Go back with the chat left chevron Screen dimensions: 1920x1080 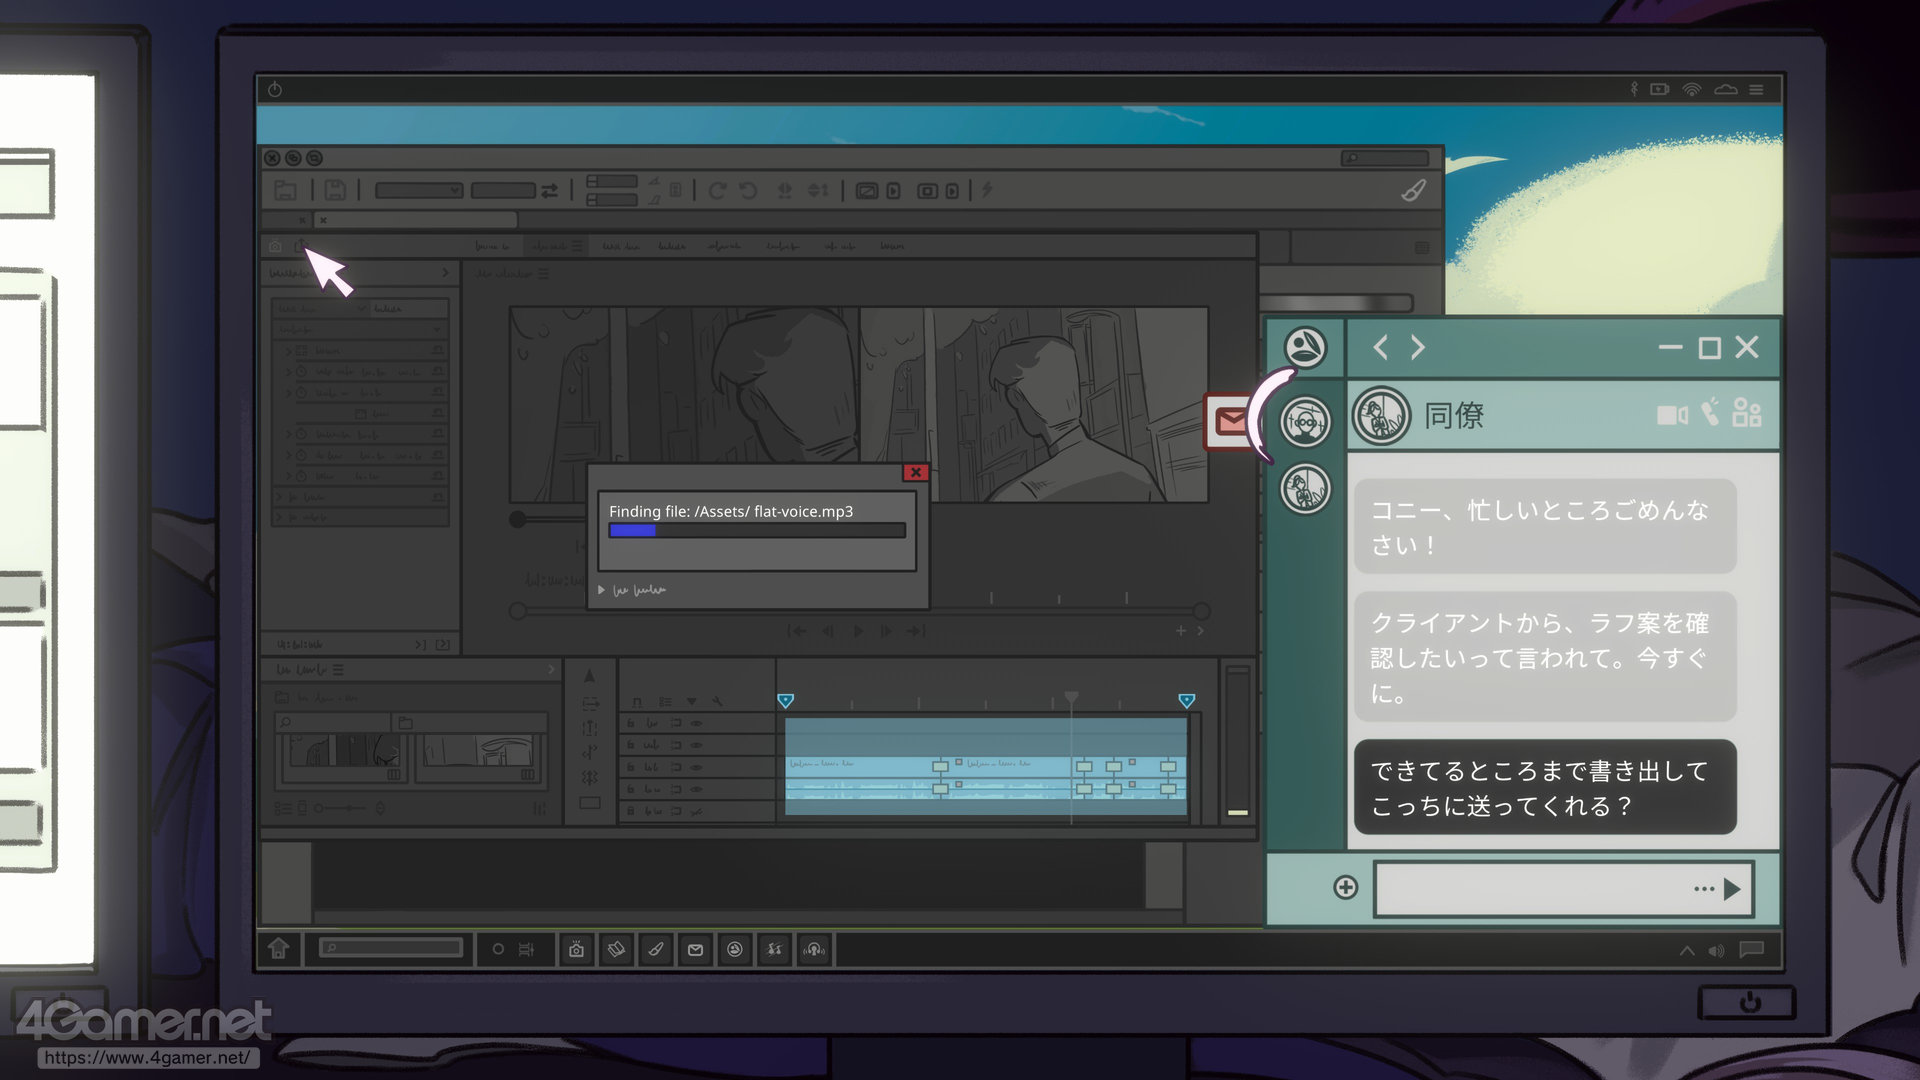point(1381,347)
